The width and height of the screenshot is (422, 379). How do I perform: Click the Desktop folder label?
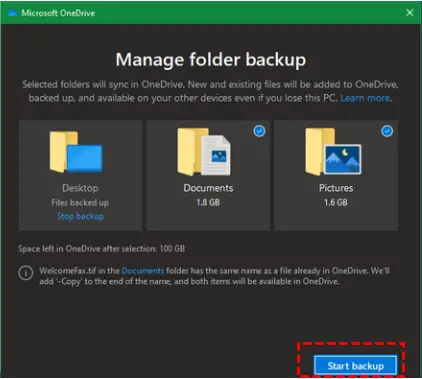[80, 188]
